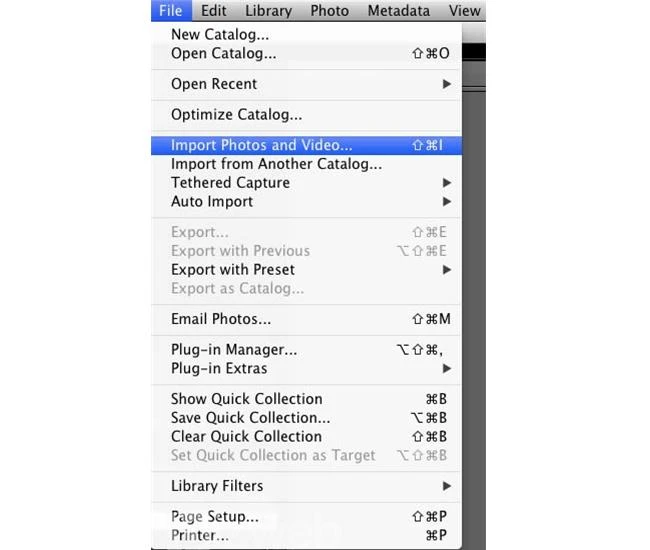Expand the Plug-in Extras submenu
The width and height of the screenshot is (650, 550).
[x=219, y=368]
